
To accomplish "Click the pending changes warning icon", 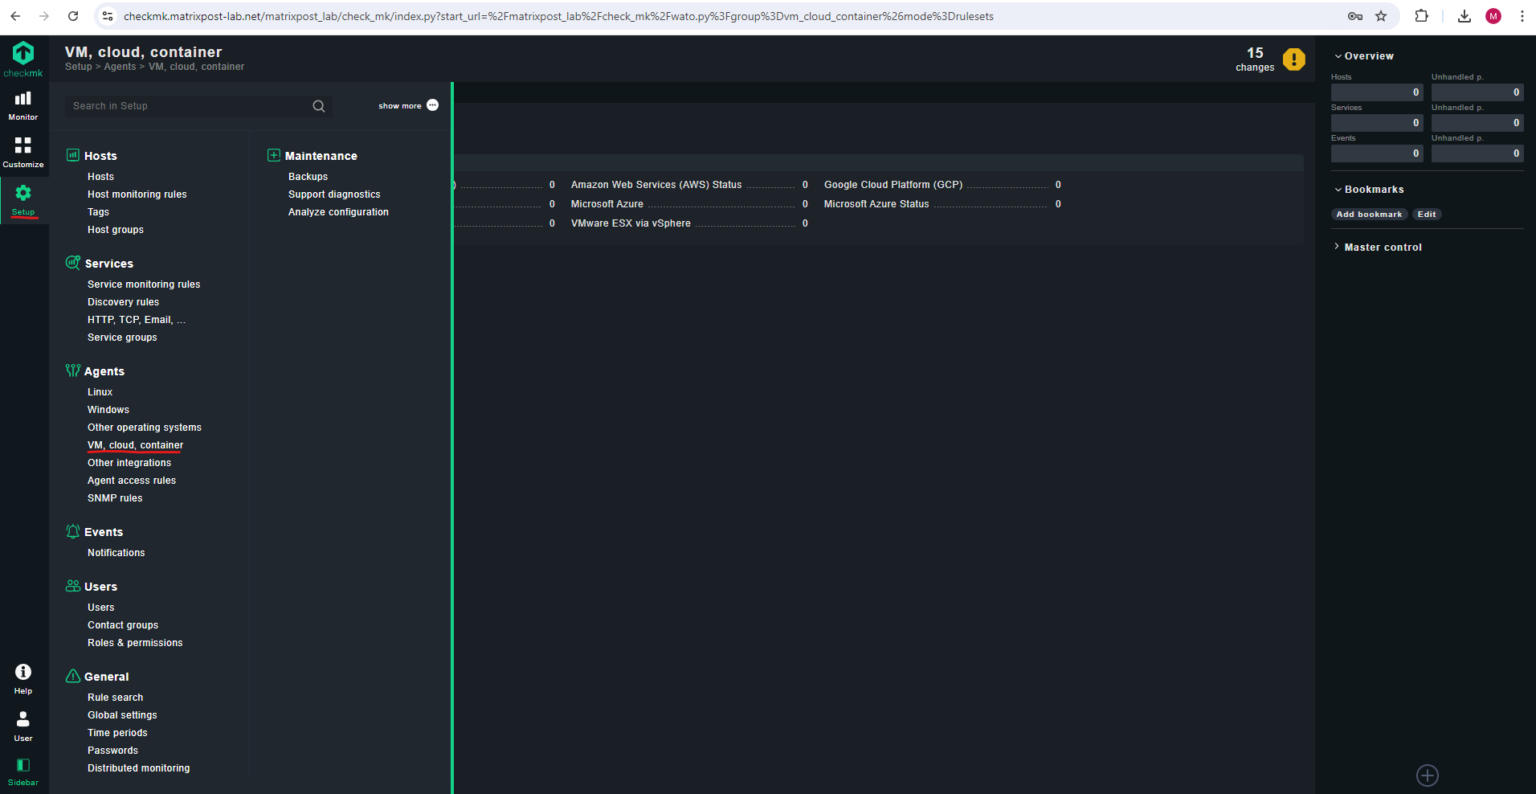I will coord(1294,59).
